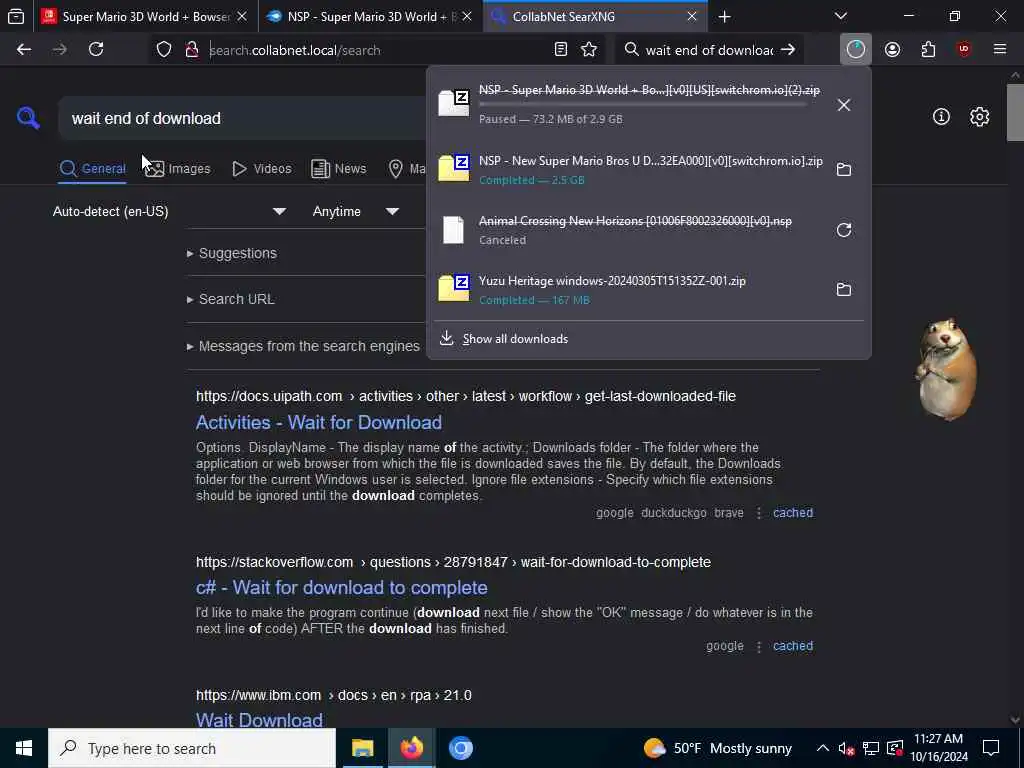
Task: Click the SearXNG magnifier logo
Action: (28, 118)
